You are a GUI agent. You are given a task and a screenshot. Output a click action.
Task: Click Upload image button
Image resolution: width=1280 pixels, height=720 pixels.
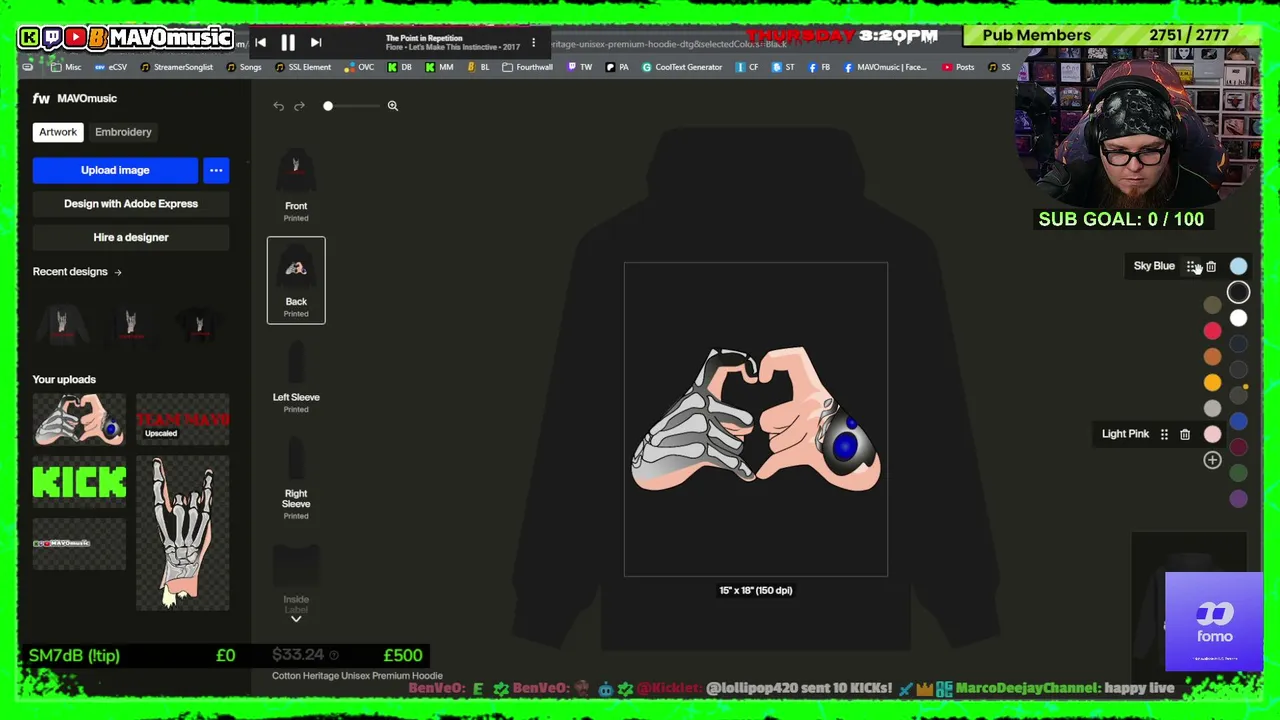[x=115, y=170]
